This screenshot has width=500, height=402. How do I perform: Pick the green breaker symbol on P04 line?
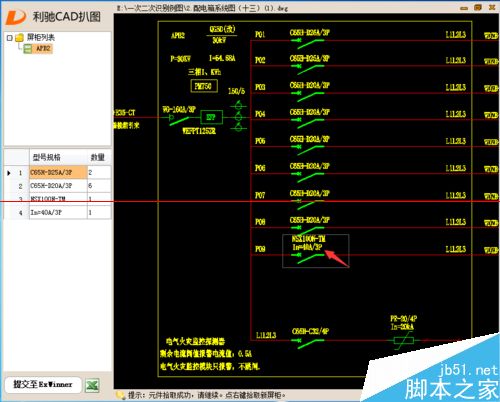307,123
